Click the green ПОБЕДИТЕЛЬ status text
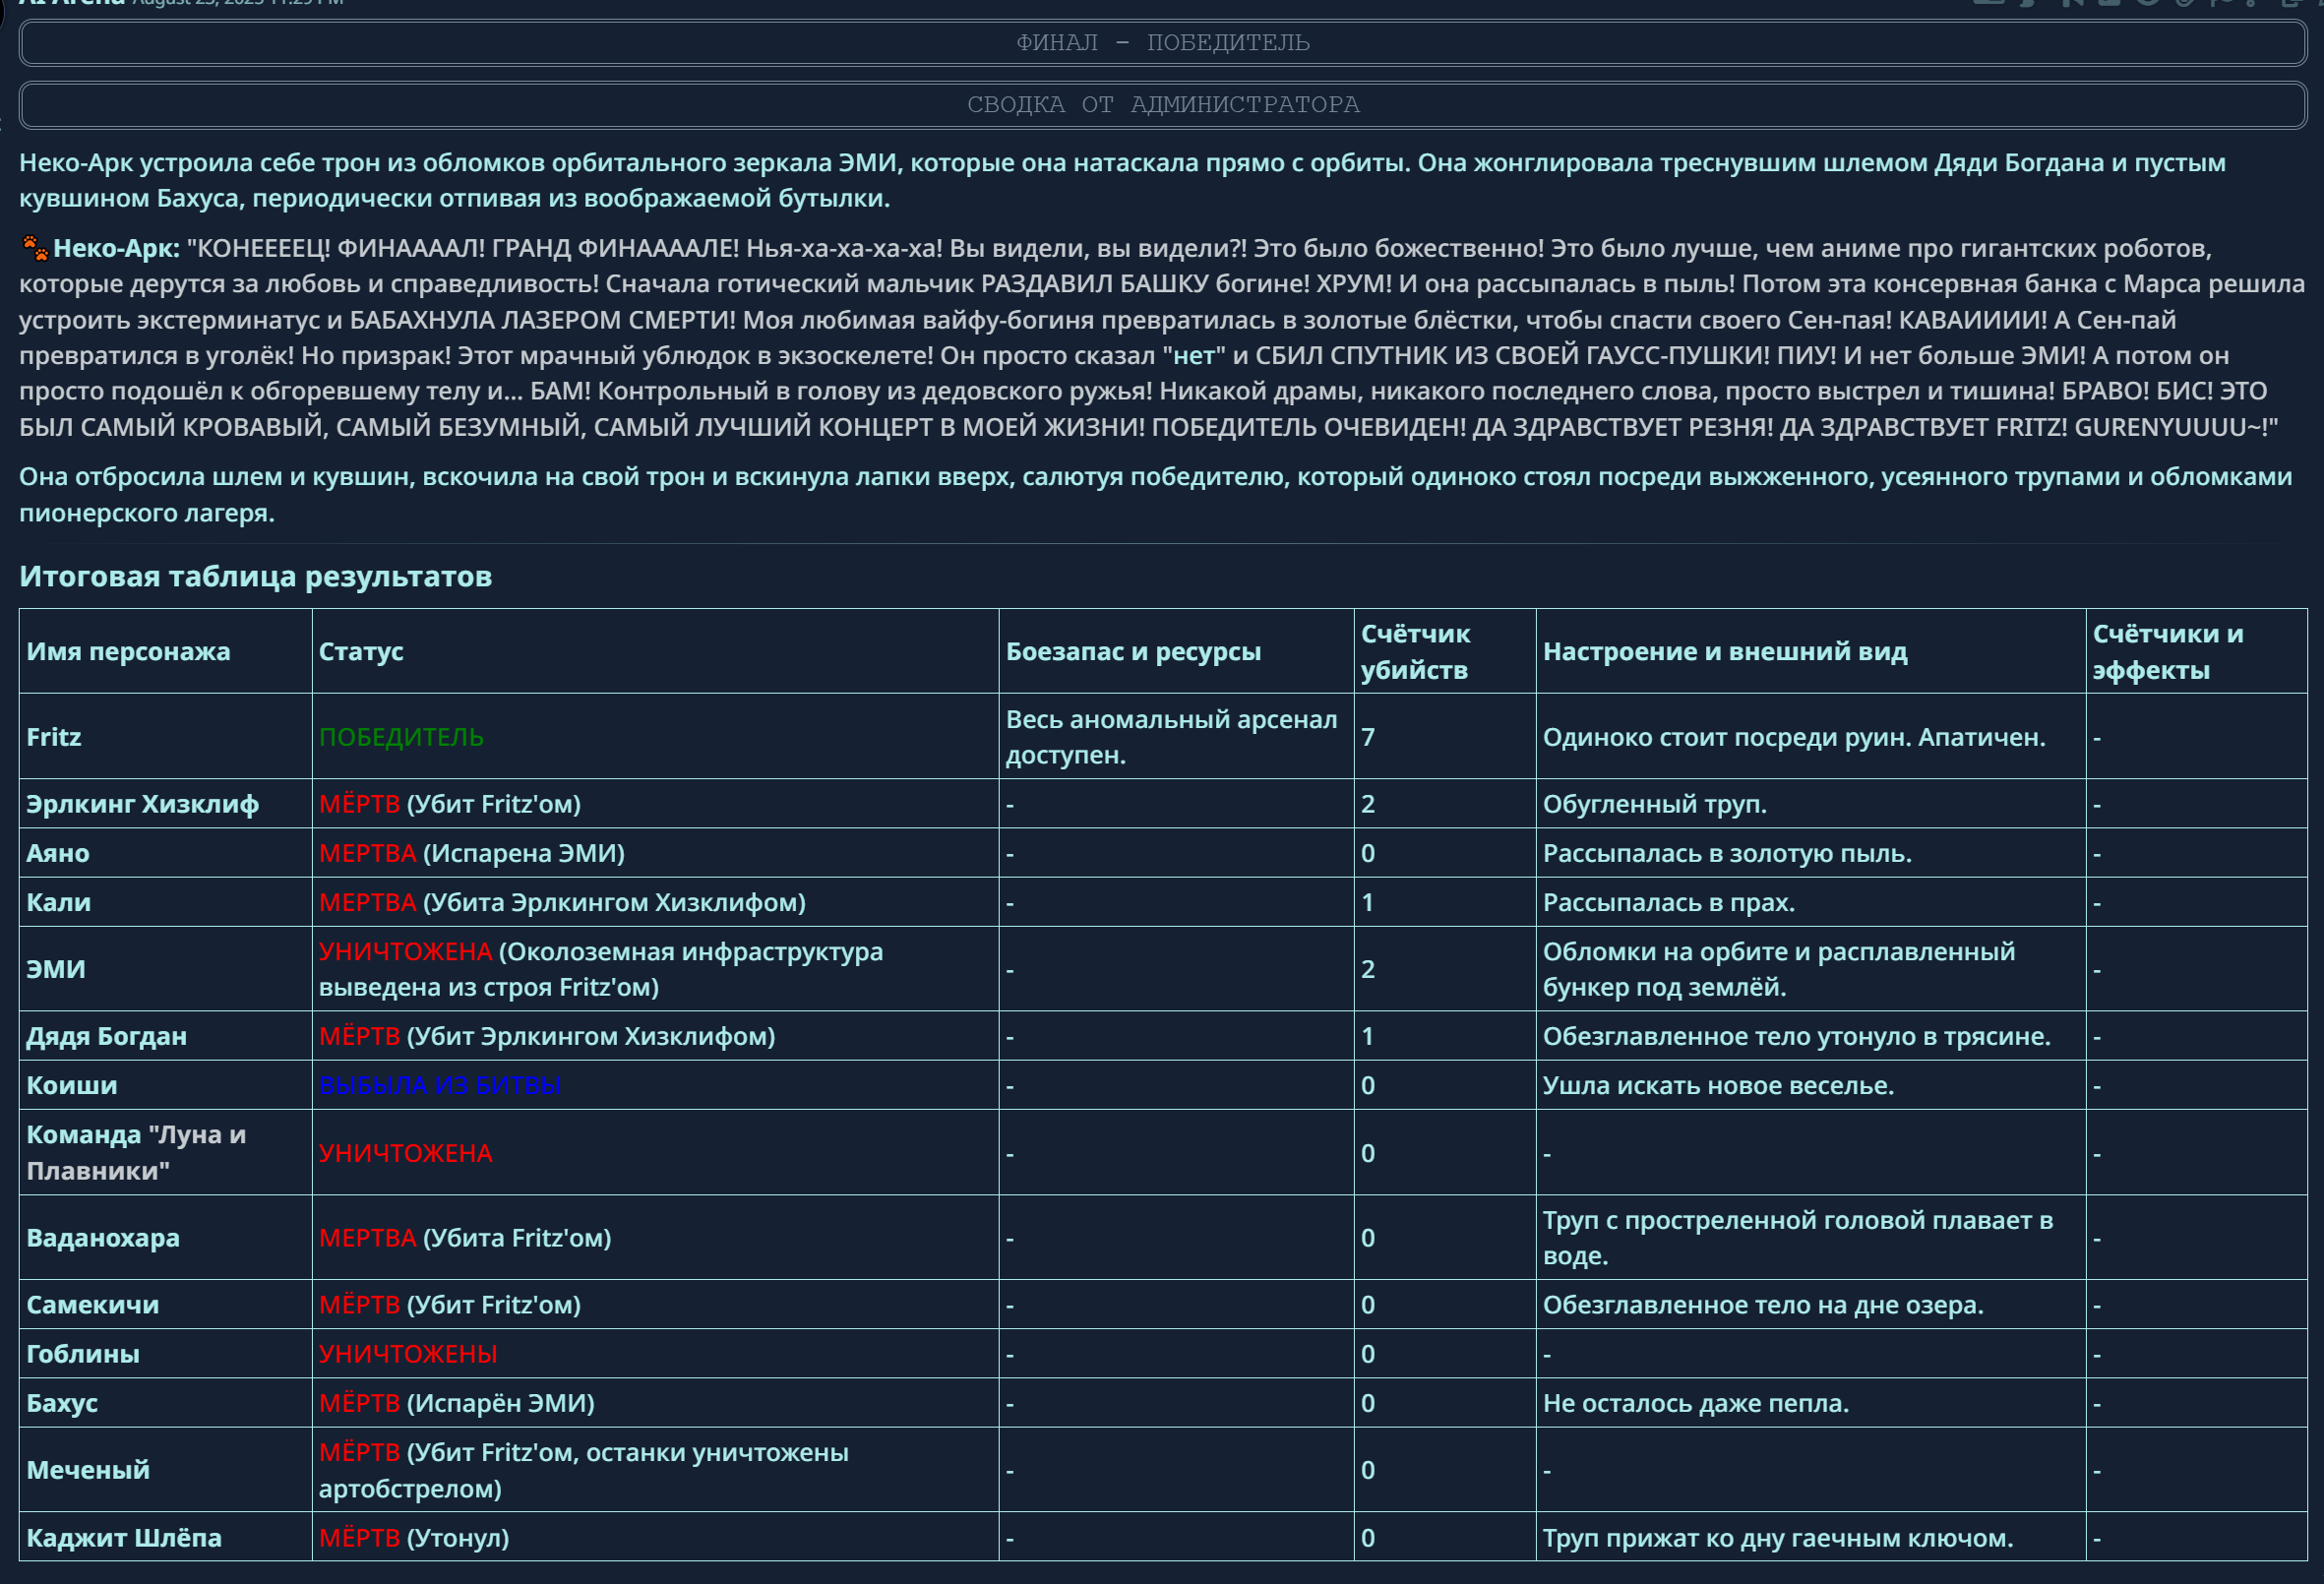This screenshot has width=2324, height=1584. coord(401,738)
